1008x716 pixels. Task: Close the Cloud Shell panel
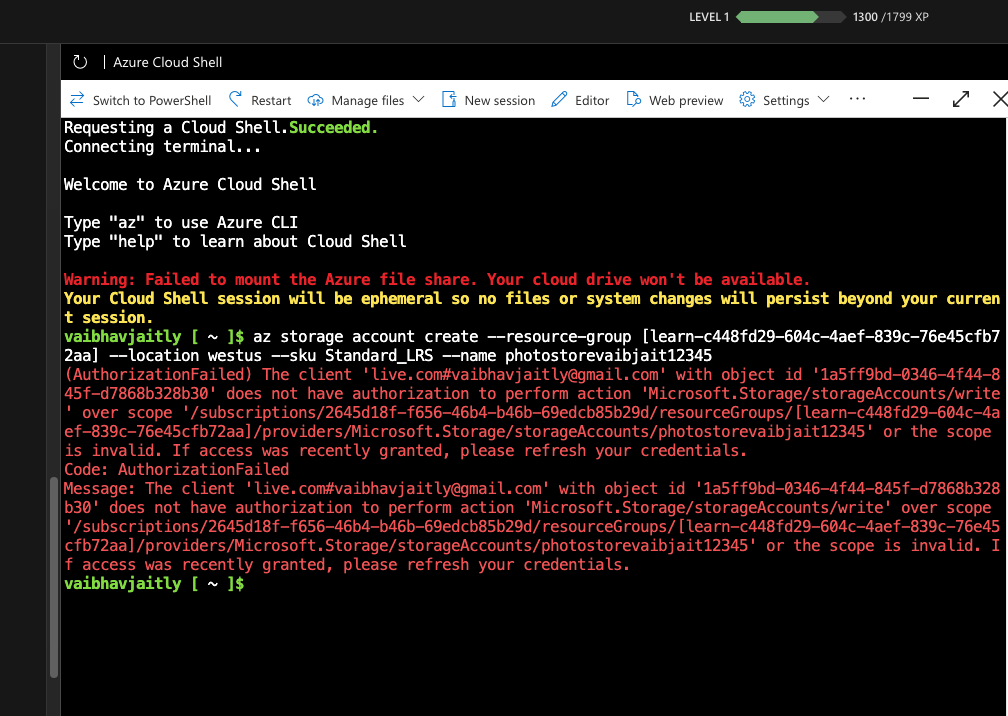[x=1000, y=99]
